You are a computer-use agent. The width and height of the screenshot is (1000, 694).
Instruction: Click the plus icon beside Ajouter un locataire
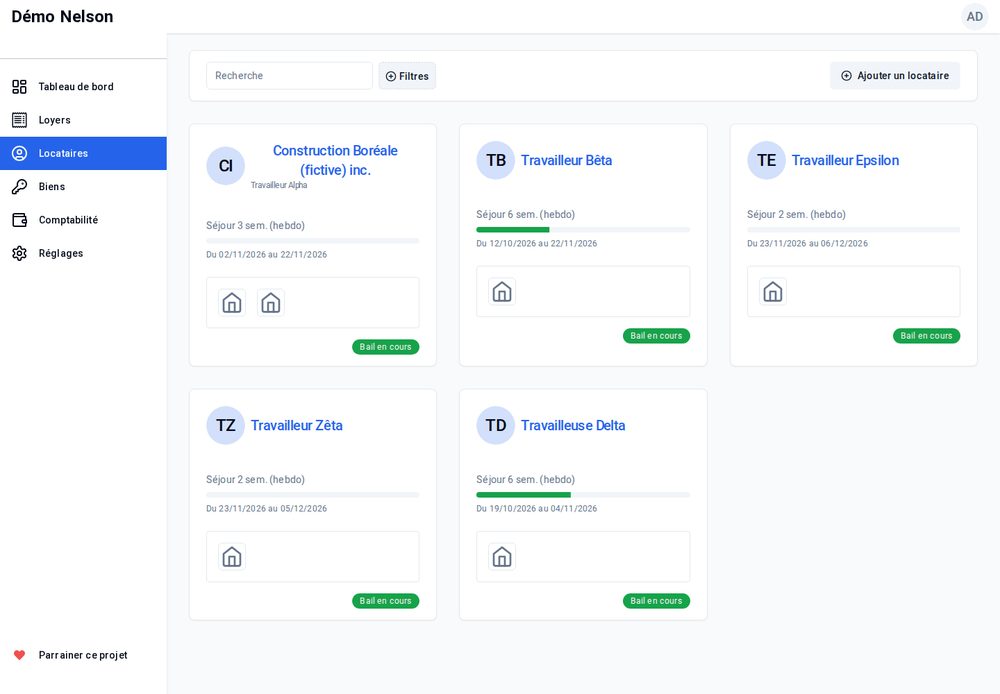[x=846, y=76]
